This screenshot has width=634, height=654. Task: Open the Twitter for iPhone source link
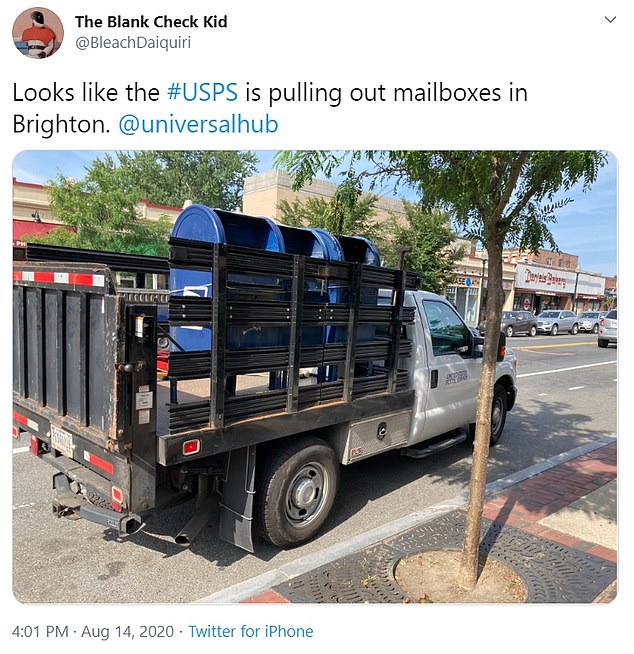pyautogui.click(x=251, y=631)
